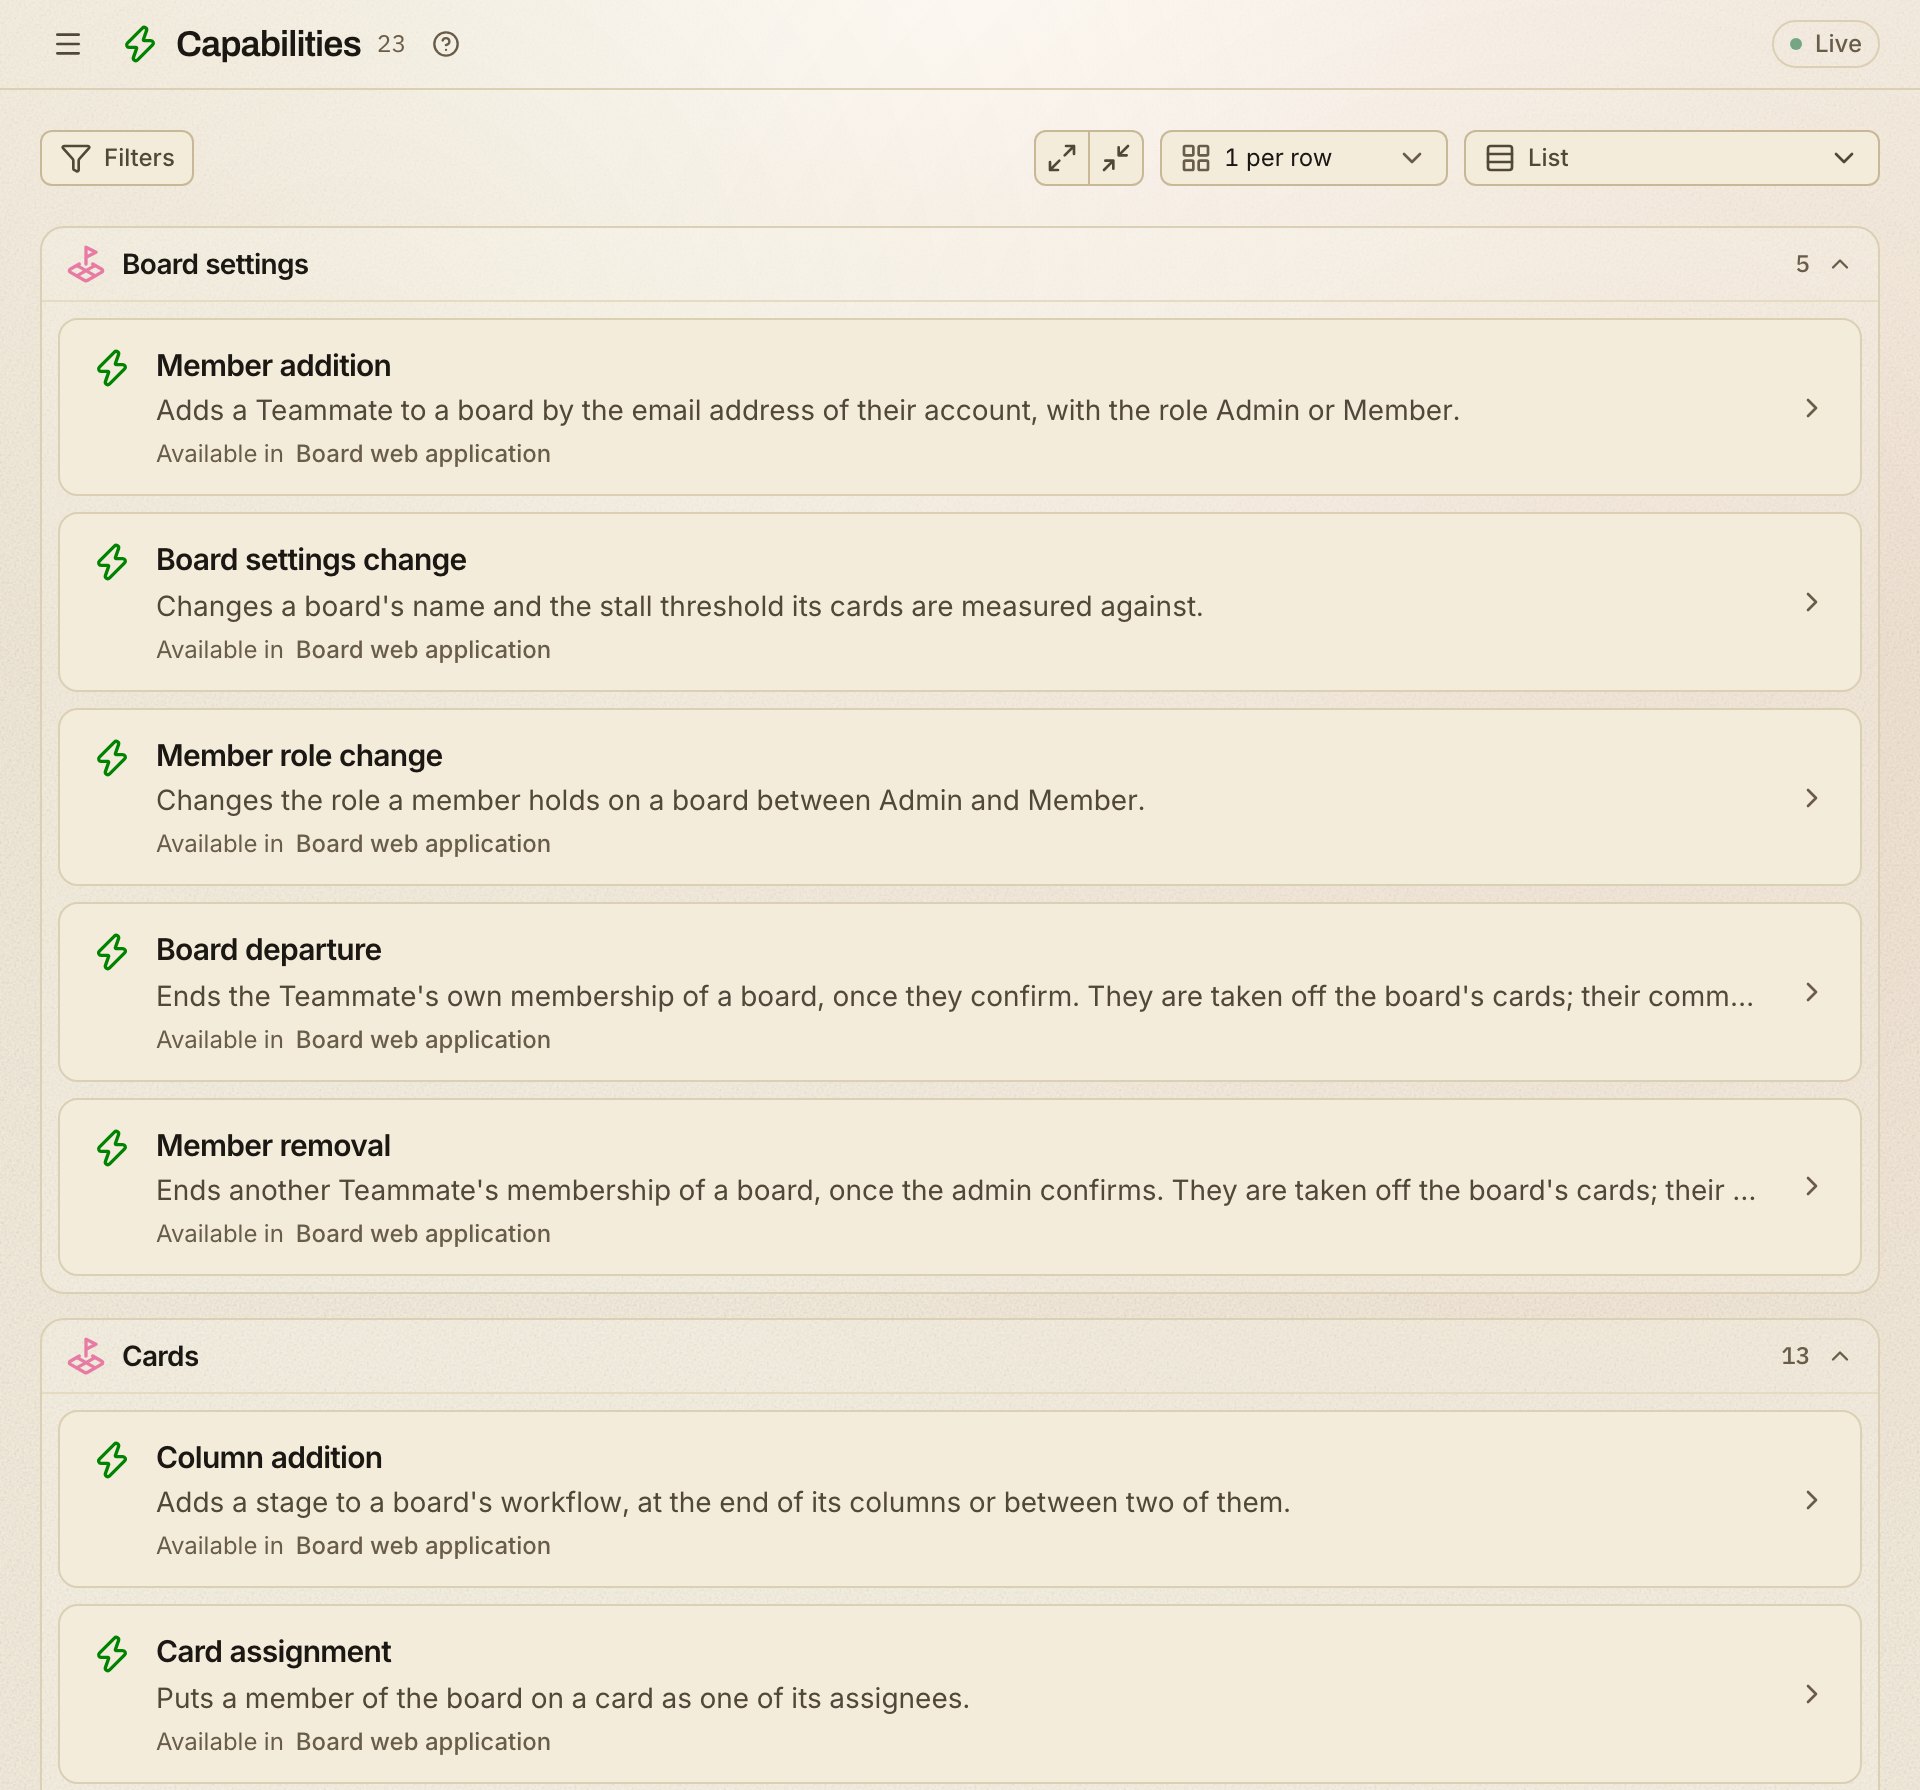The height and width of the screenshot is (1790, 1920).
Task: Click the Card assignment lightning icon
Action: click(112, 1653)
